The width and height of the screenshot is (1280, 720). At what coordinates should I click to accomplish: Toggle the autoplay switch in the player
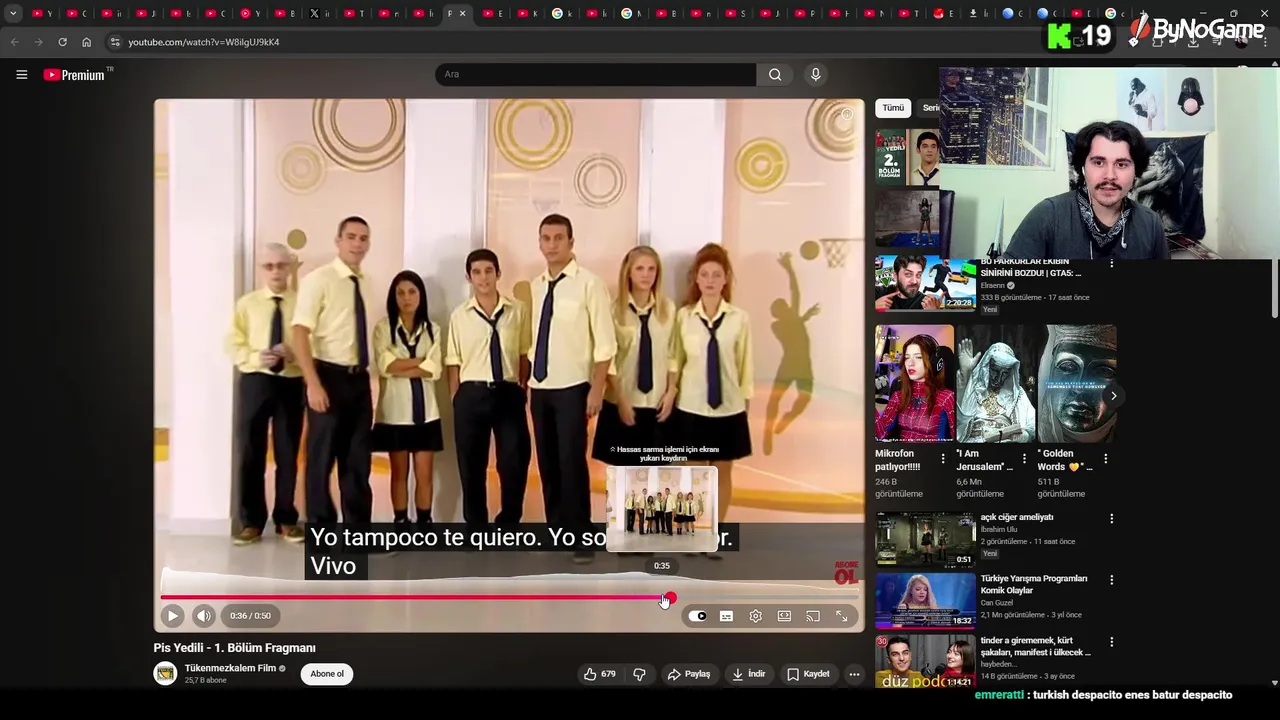point(697,616)
